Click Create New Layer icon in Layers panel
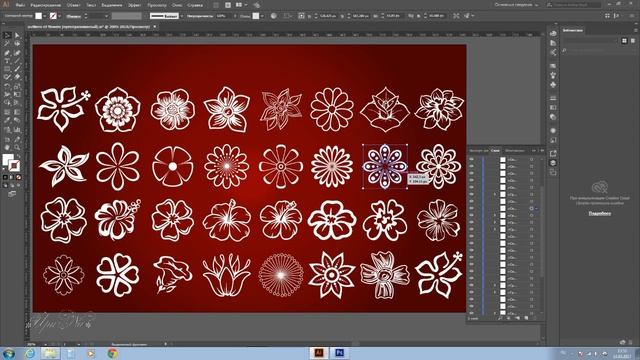The height and width of the screenshot is (360, 640). point(526,318)
